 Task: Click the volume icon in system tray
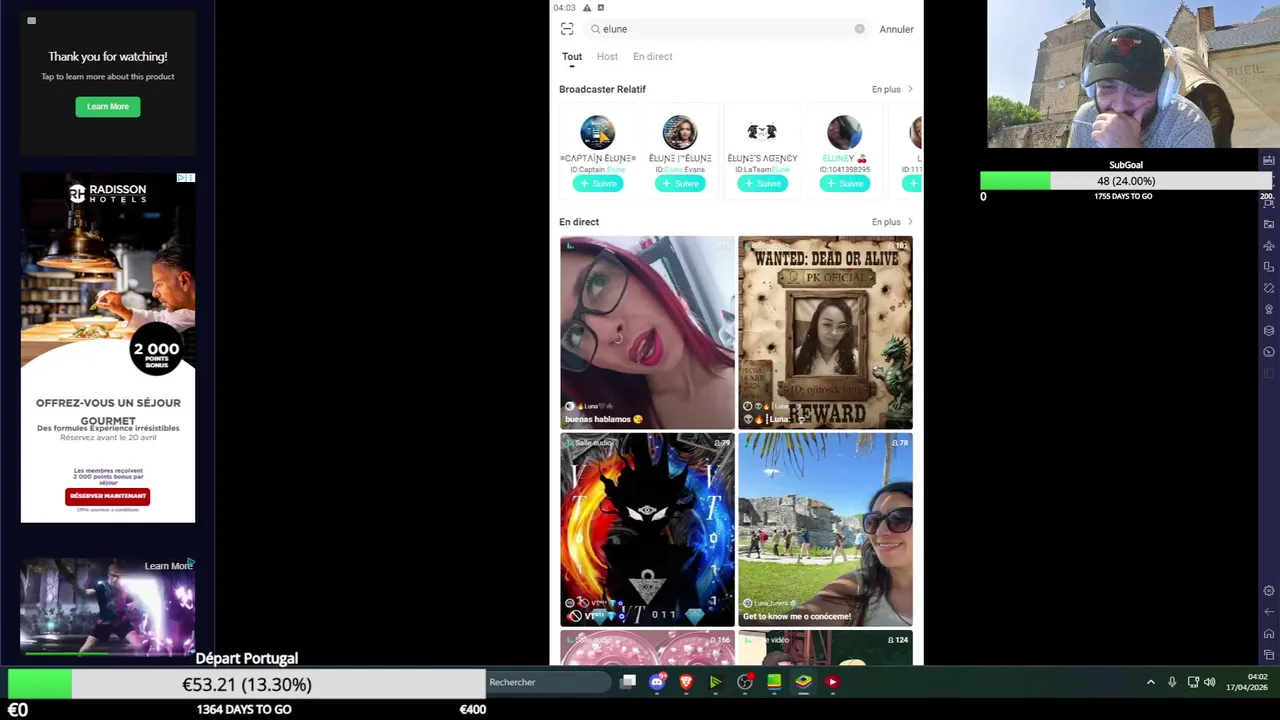point(1210,682)
